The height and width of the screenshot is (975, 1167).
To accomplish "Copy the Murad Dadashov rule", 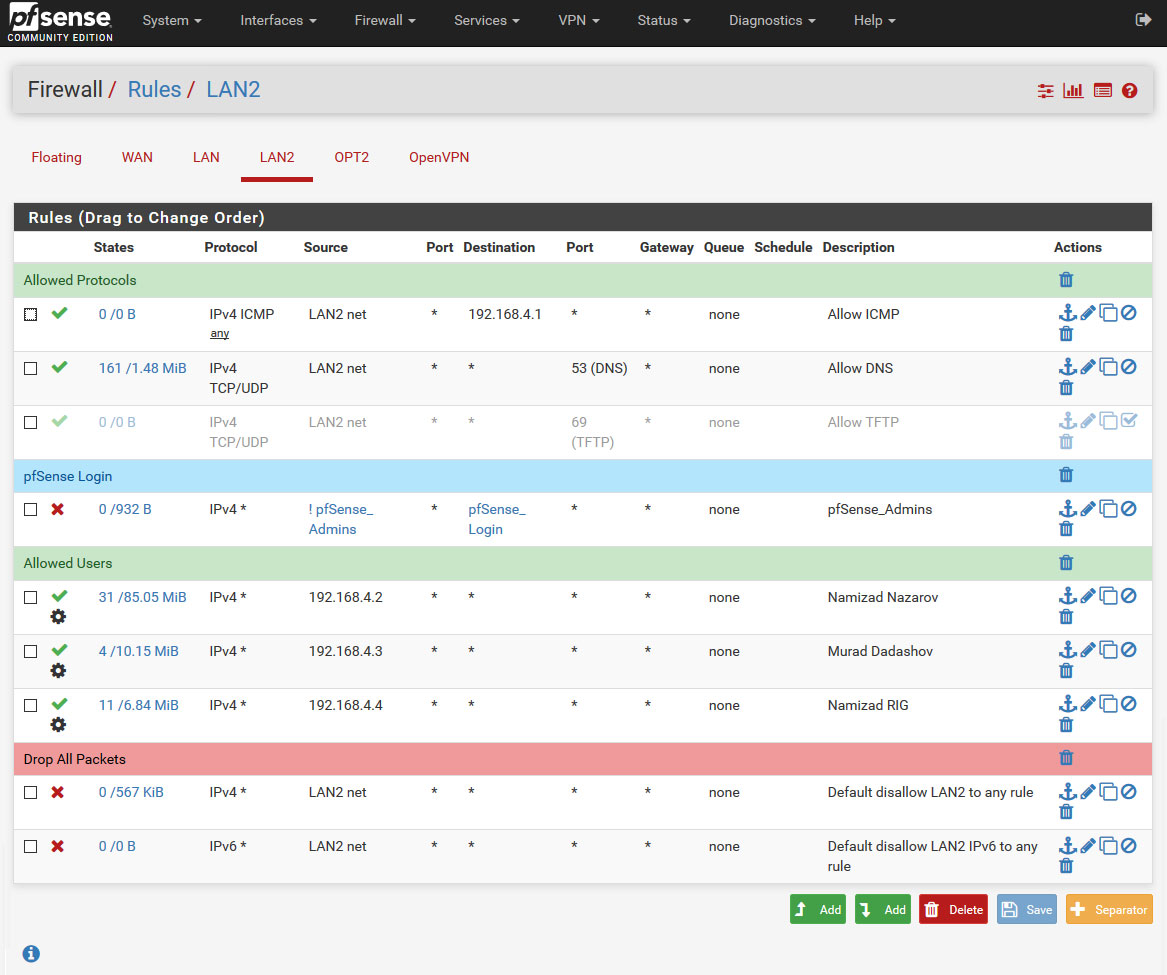I will tap(1108, 650).
